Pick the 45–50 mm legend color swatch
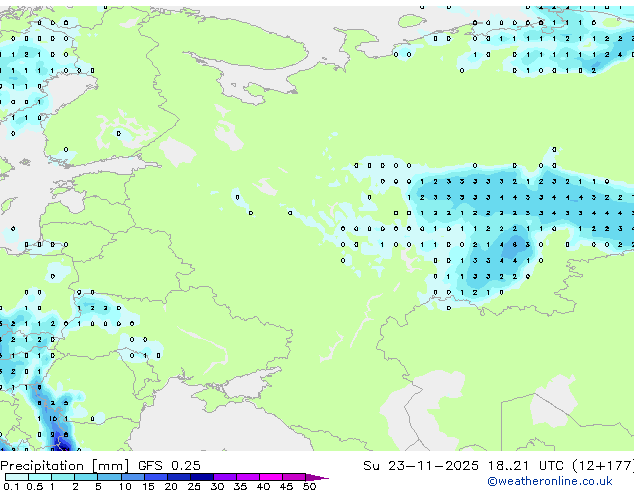This screenshot has width=634, height=490. (x=294, y=477)
